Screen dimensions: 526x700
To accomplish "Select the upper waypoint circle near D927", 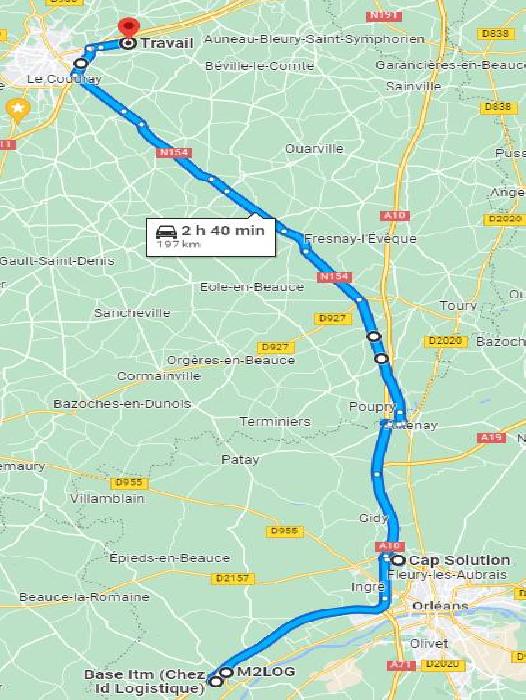I will point(374,336).
